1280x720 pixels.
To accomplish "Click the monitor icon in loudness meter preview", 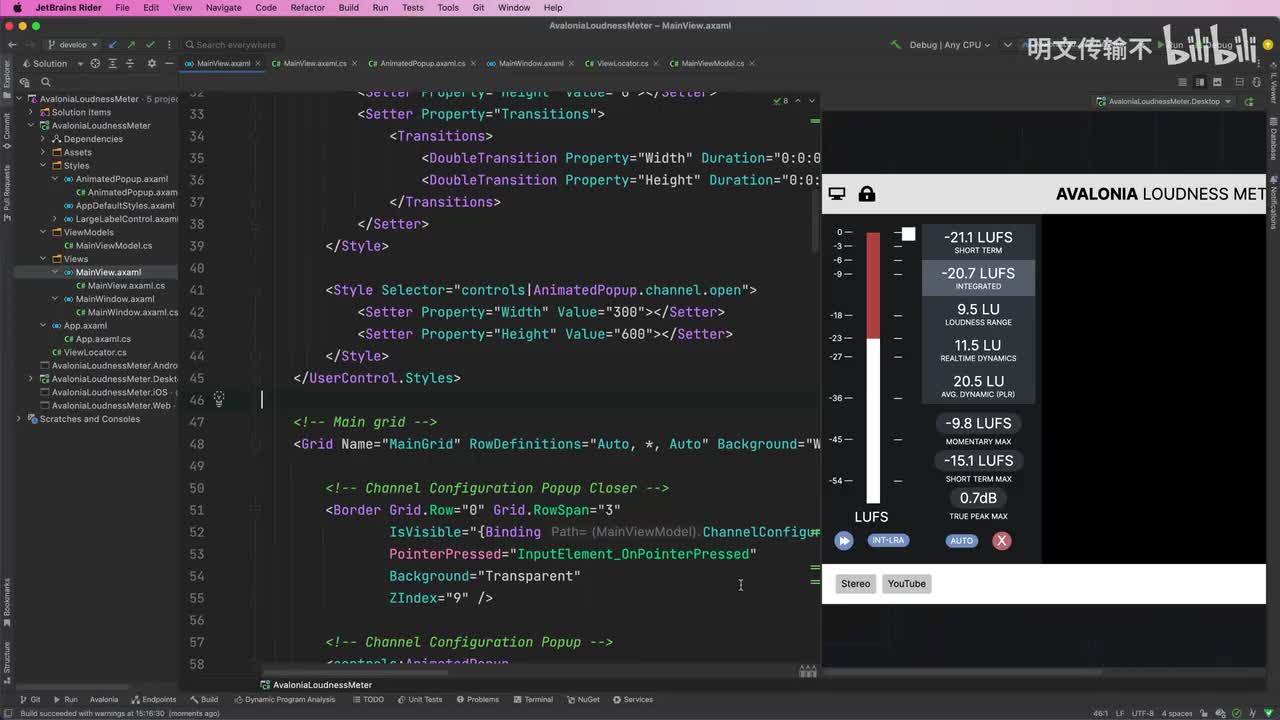I will tap(837, 194).
